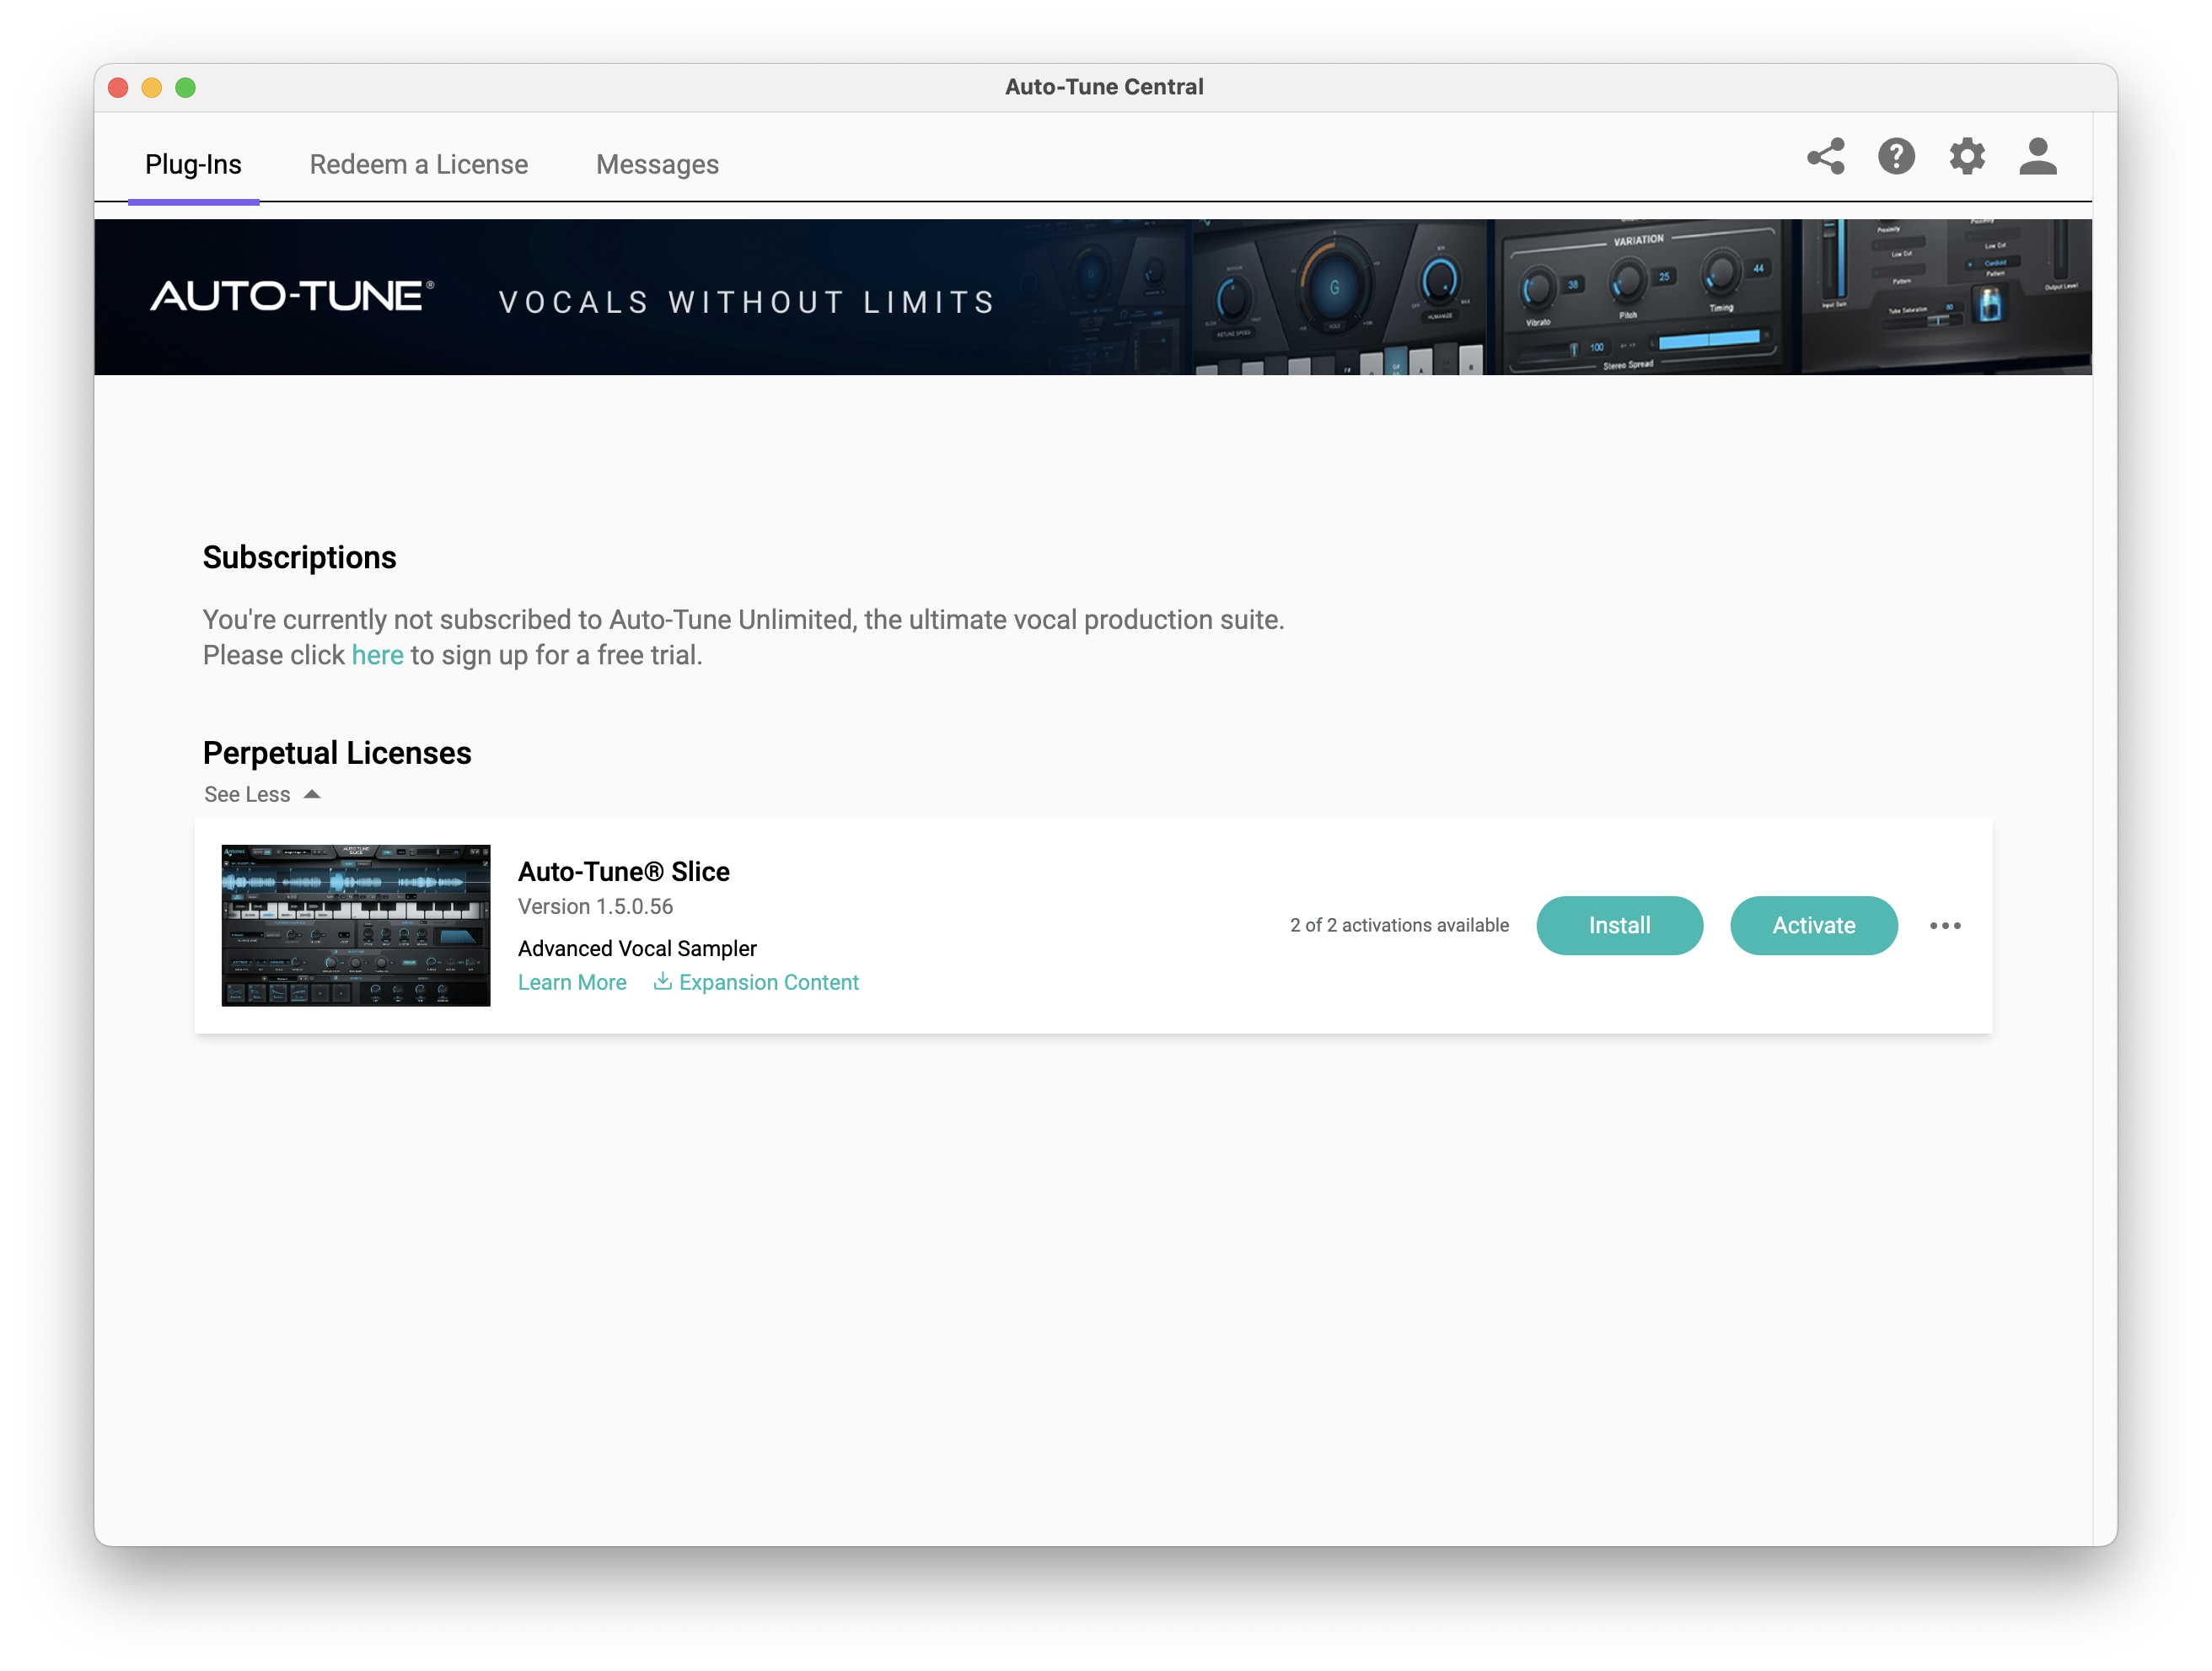
Task: Open the help question mark icon
Action: (1896, 157)
